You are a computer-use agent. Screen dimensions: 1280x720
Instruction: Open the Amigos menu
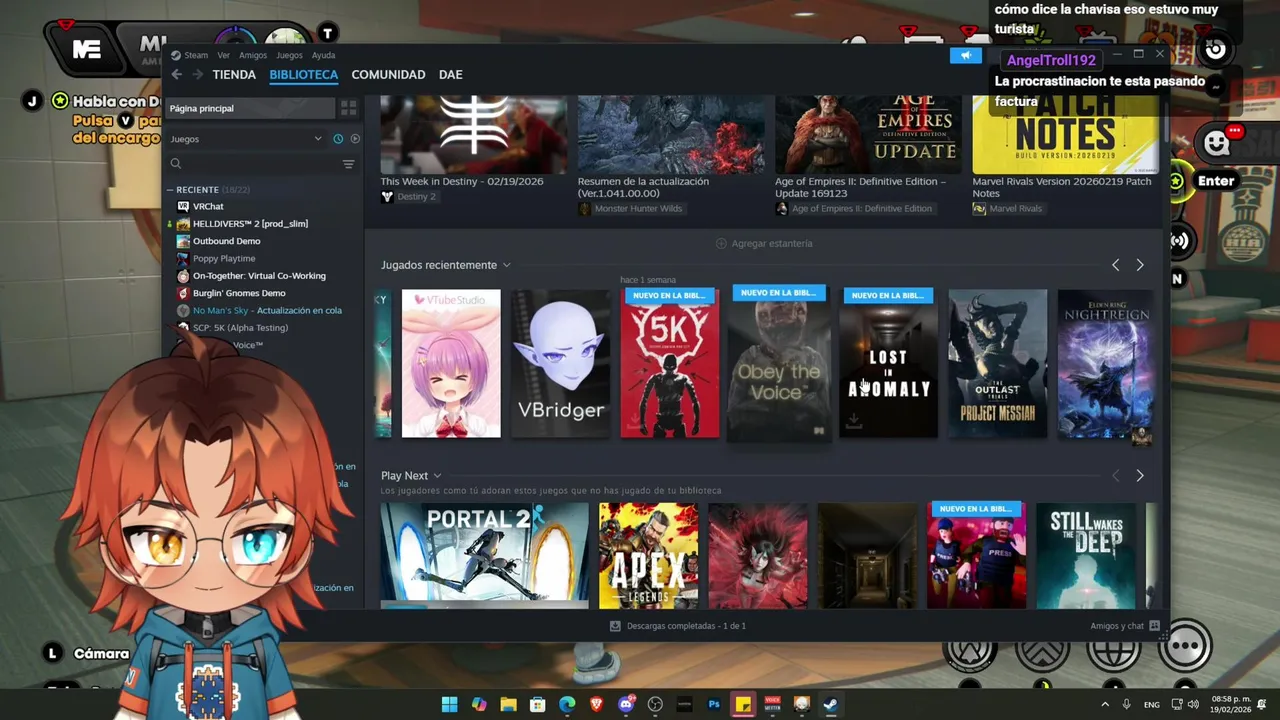(x=253, y=55)
